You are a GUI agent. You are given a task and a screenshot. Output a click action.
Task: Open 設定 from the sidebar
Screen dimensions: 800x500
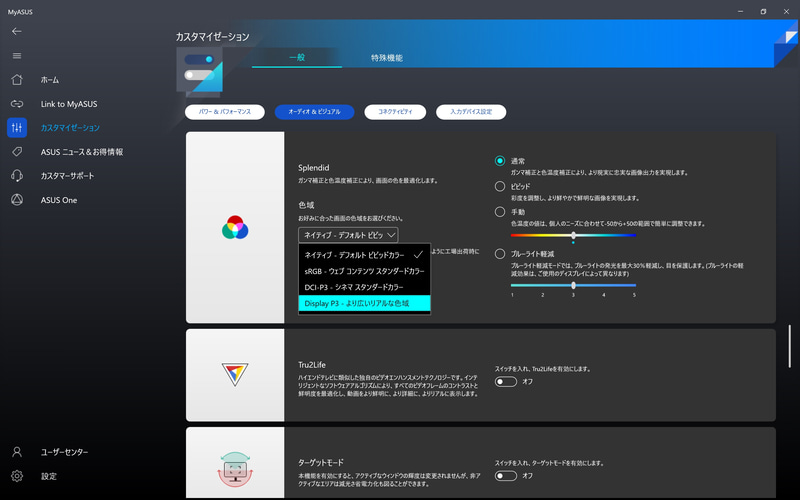pos(48,476)
